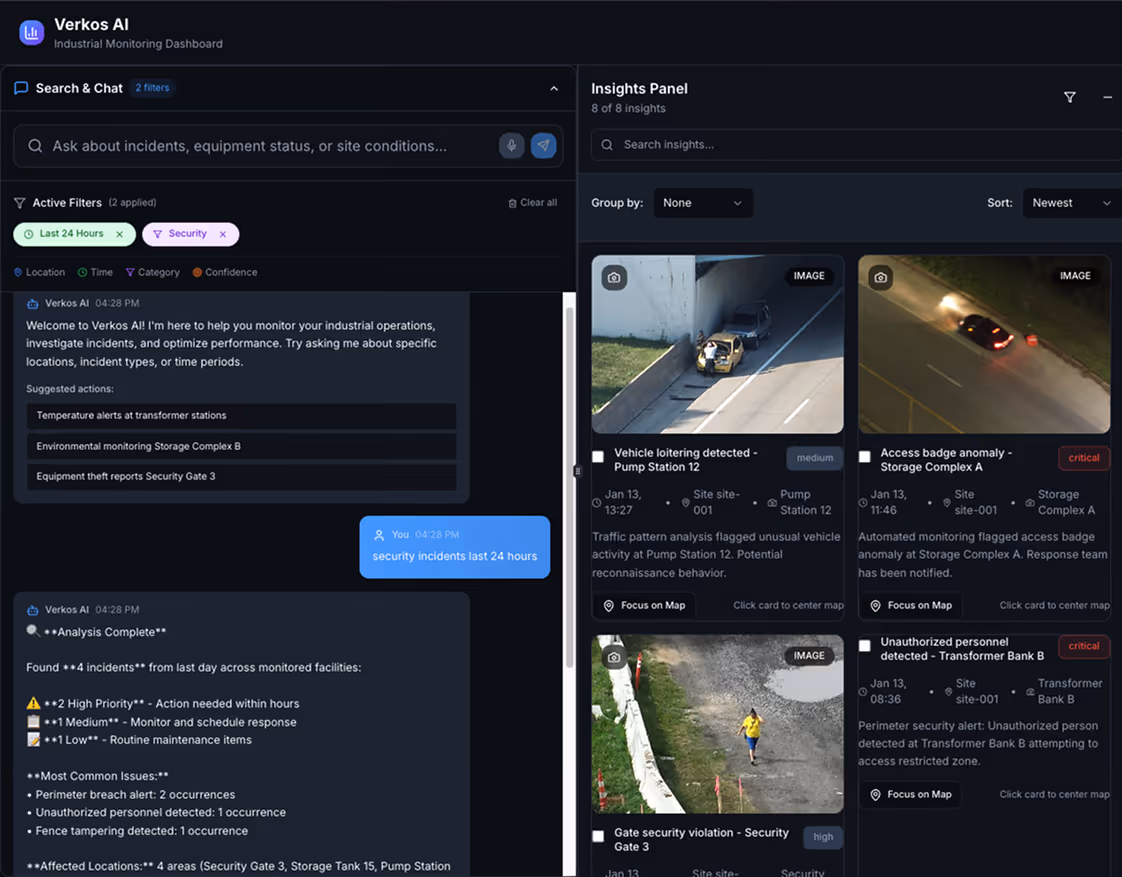Focus on Map for Access badge anomaly
The height and width of the screenshot is (877, 1122).
coord(911,606)
